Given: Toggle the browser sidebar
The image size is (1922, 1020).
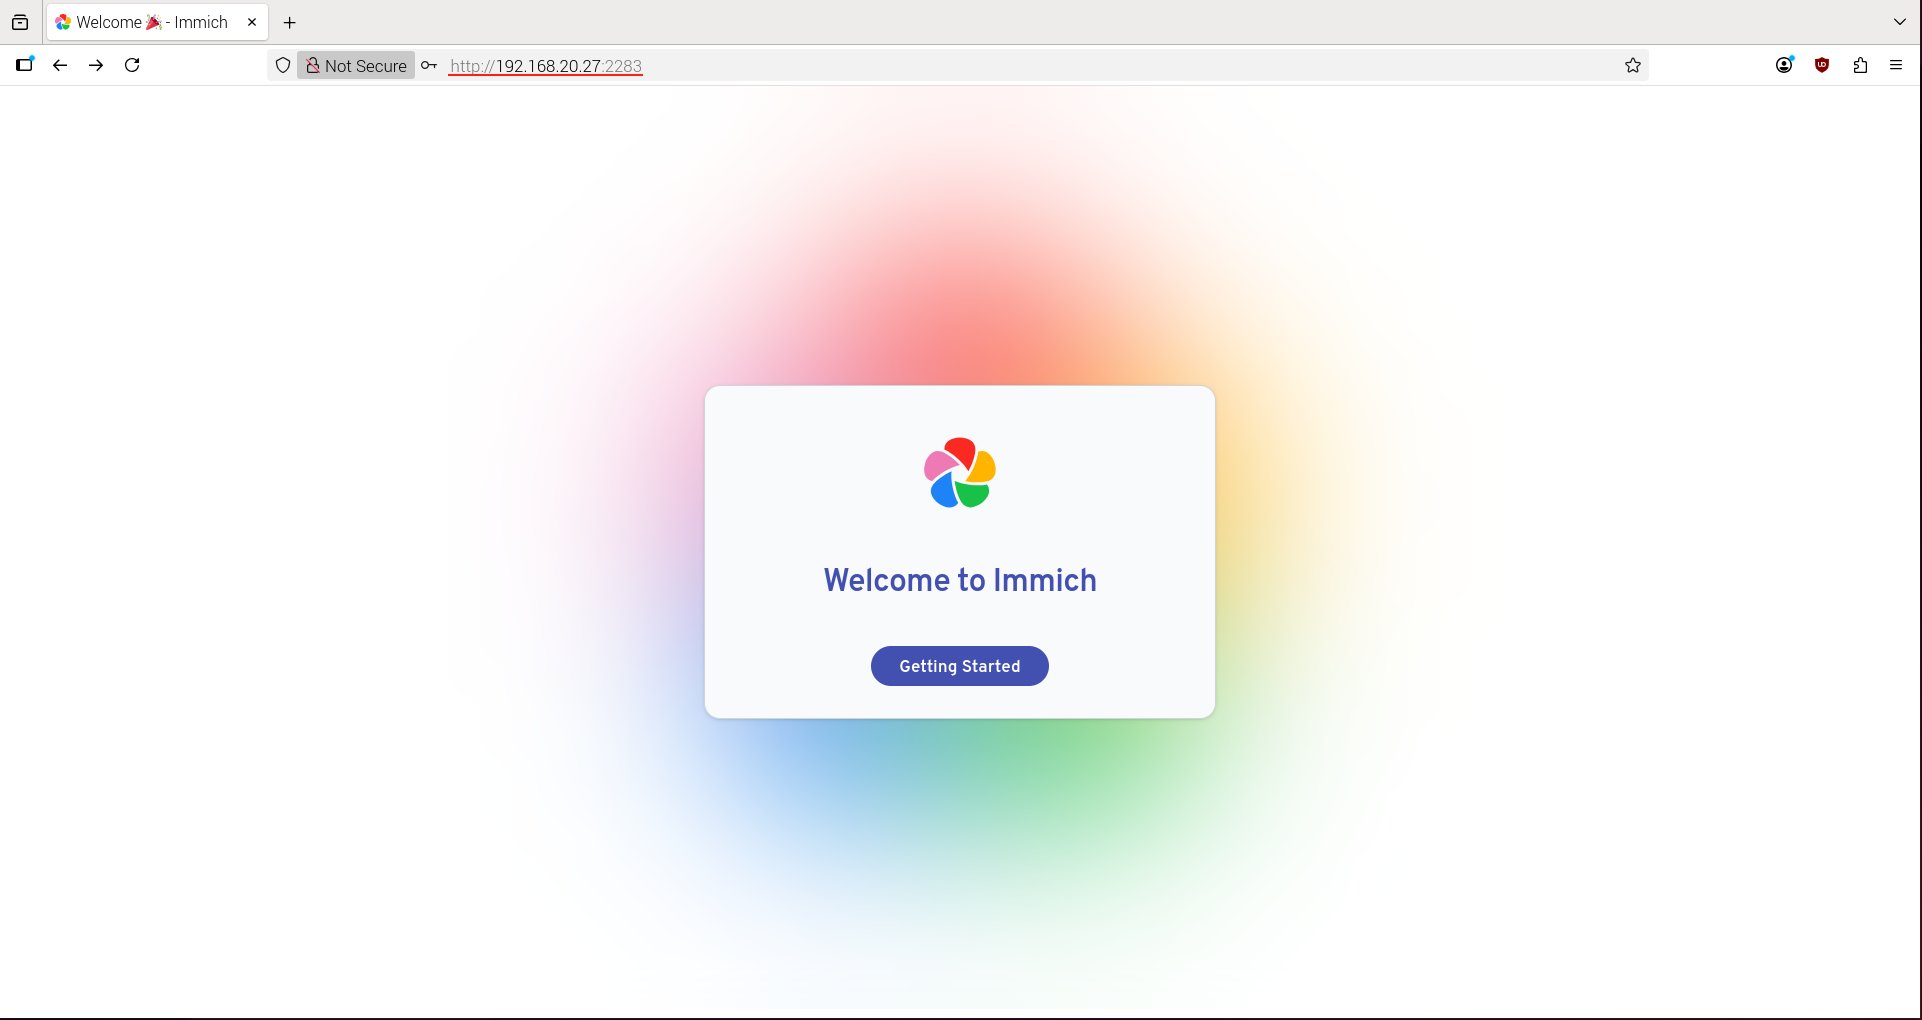Looking at the screenshot, I should coord(24,65).
